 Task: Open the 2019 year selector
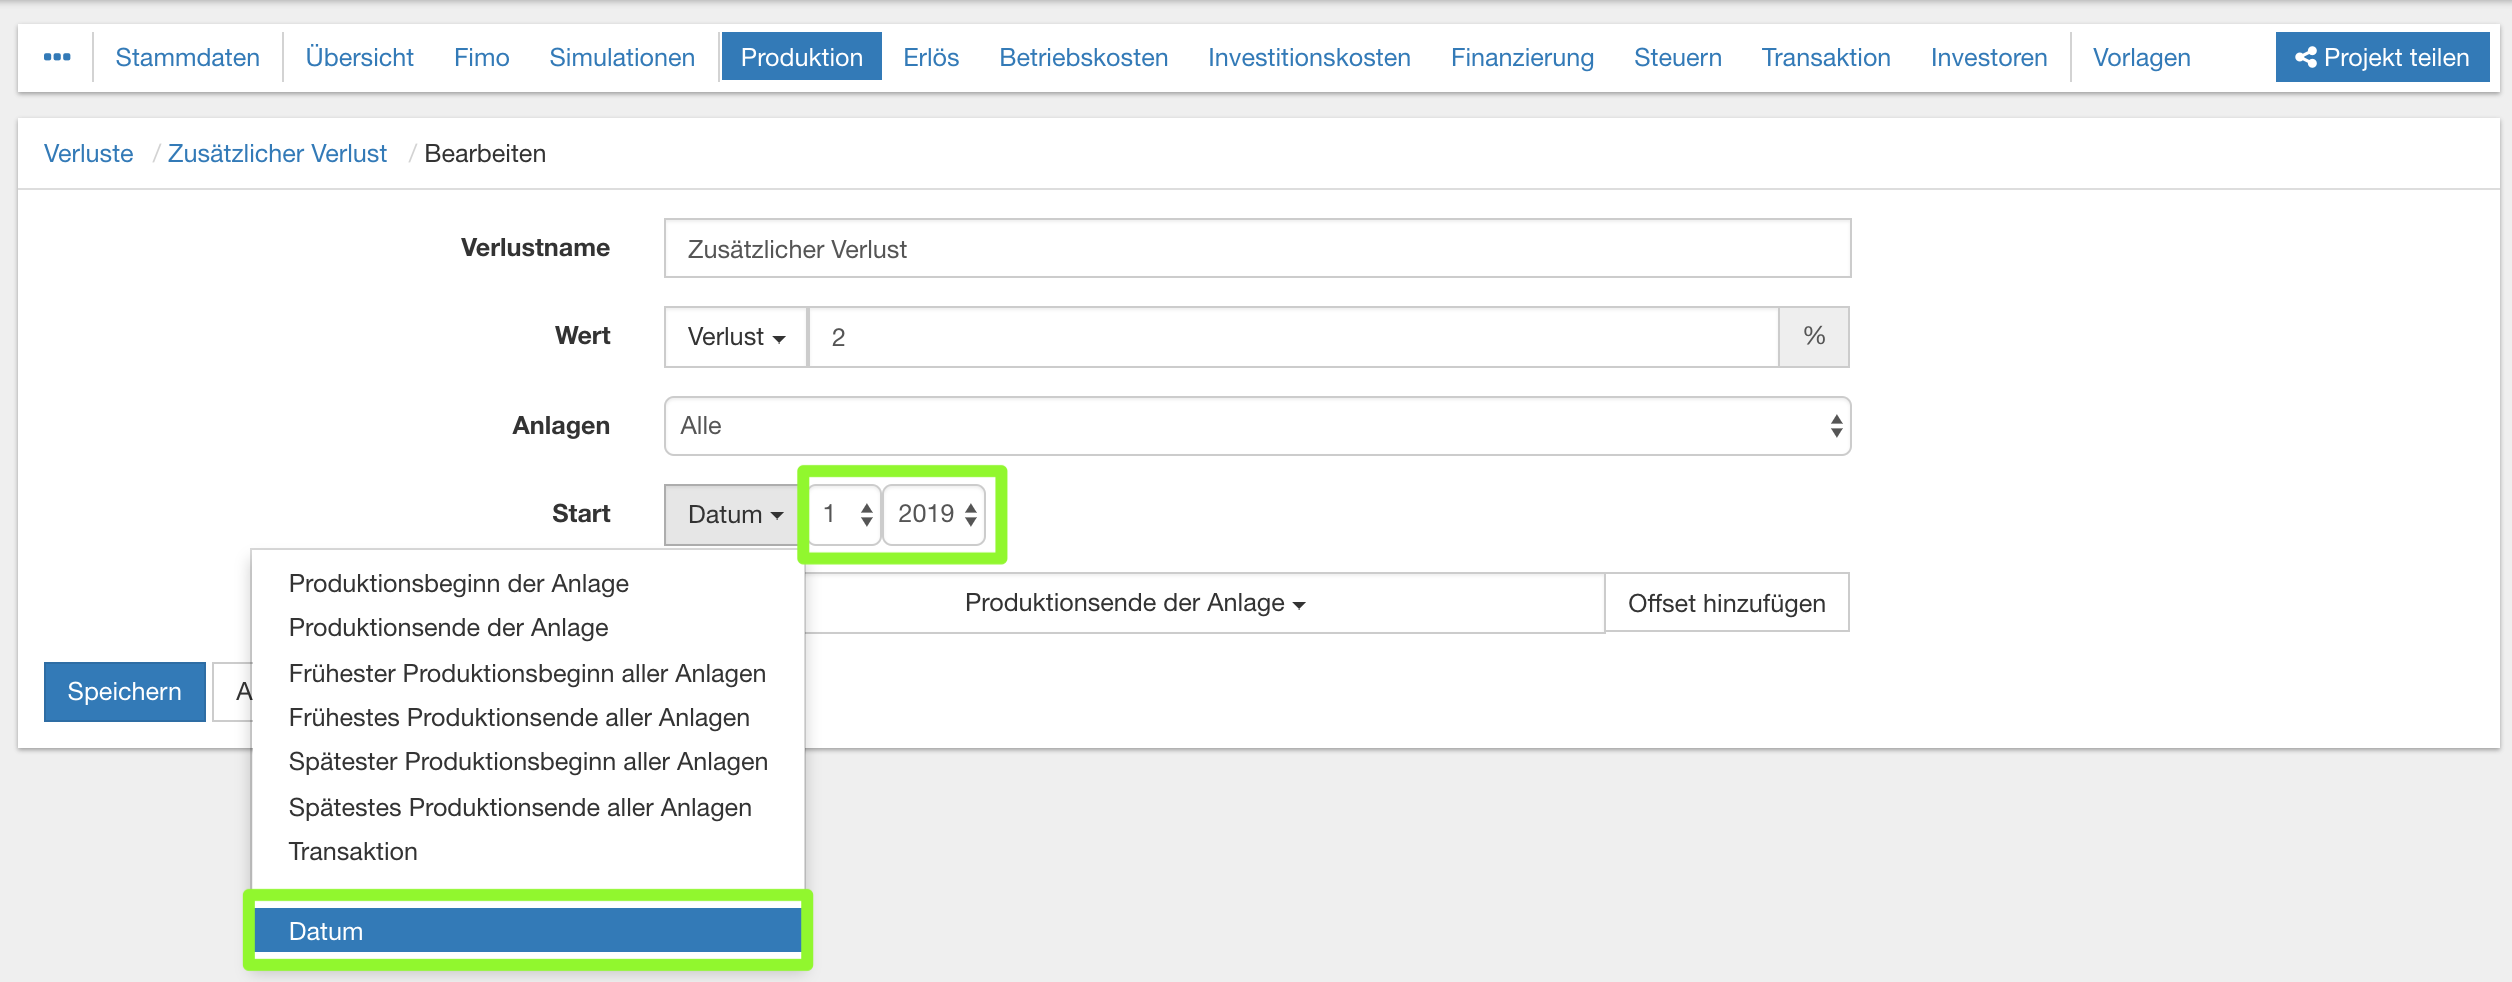(935, 514)
